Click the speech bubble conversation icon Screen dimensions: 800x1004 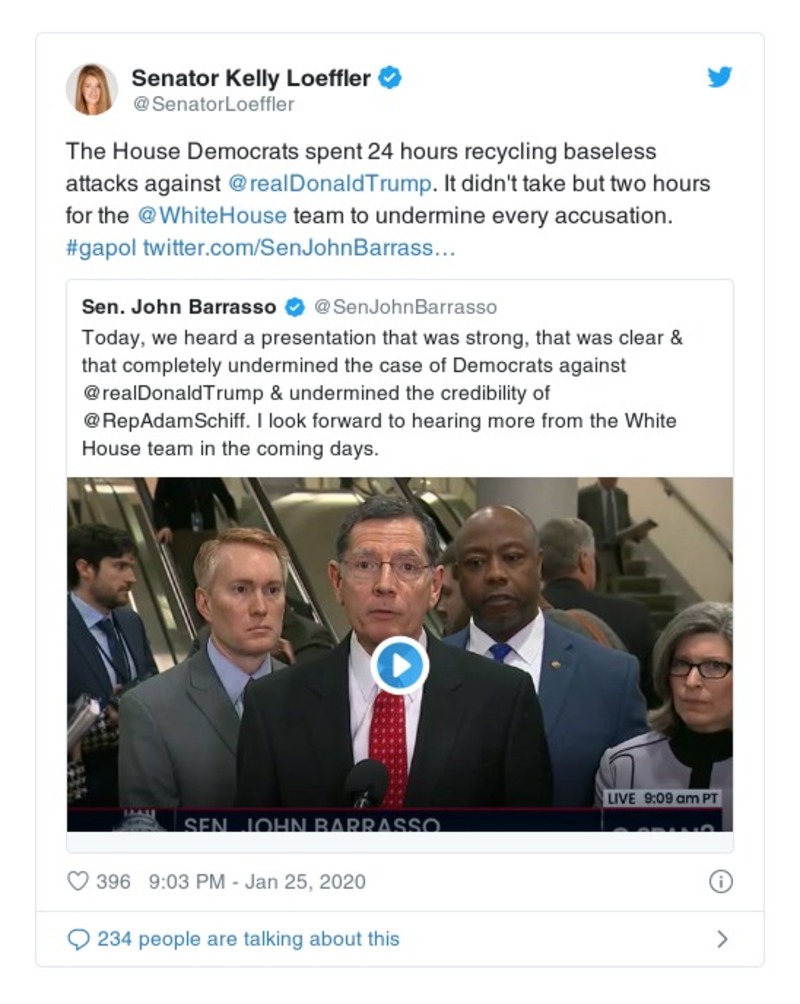pyautogui.click(x=77, y=939)
